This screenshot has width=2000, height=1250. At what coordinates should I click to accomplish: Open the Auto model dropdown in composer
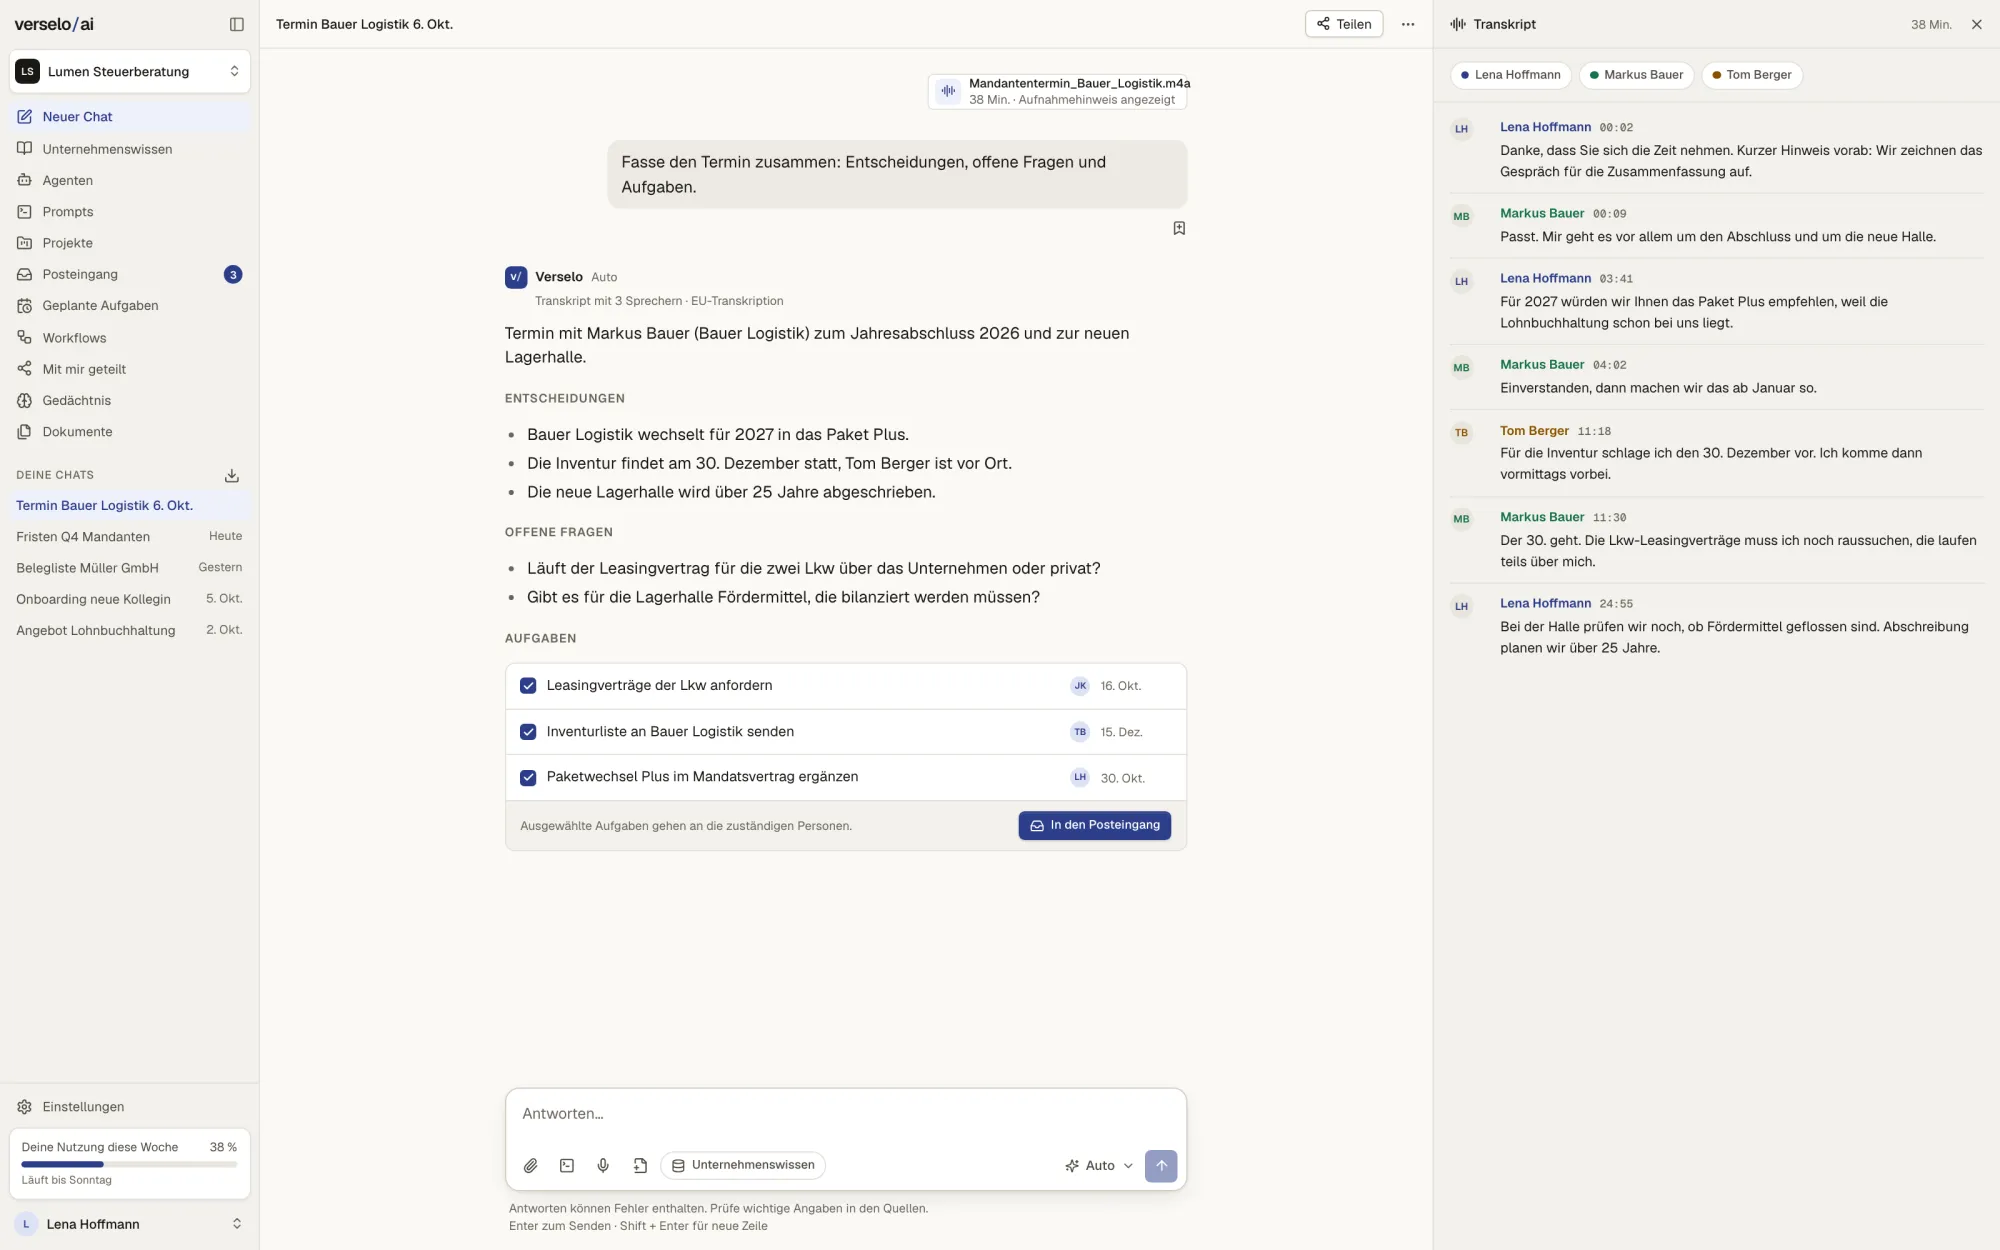pos(1099,1165)
